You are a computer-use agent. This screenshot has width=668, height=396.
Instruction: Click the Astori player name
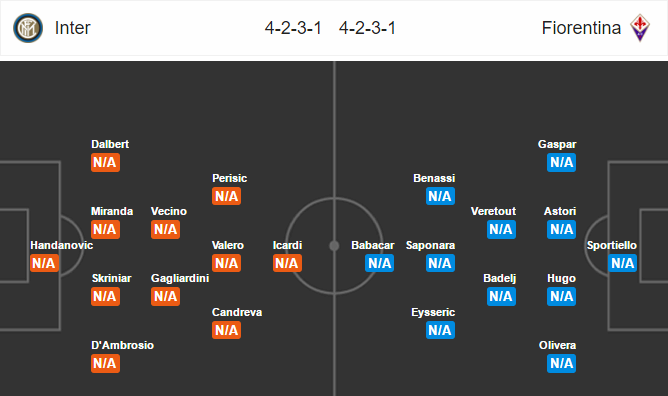pyautogui.click(x=560, y=211)
